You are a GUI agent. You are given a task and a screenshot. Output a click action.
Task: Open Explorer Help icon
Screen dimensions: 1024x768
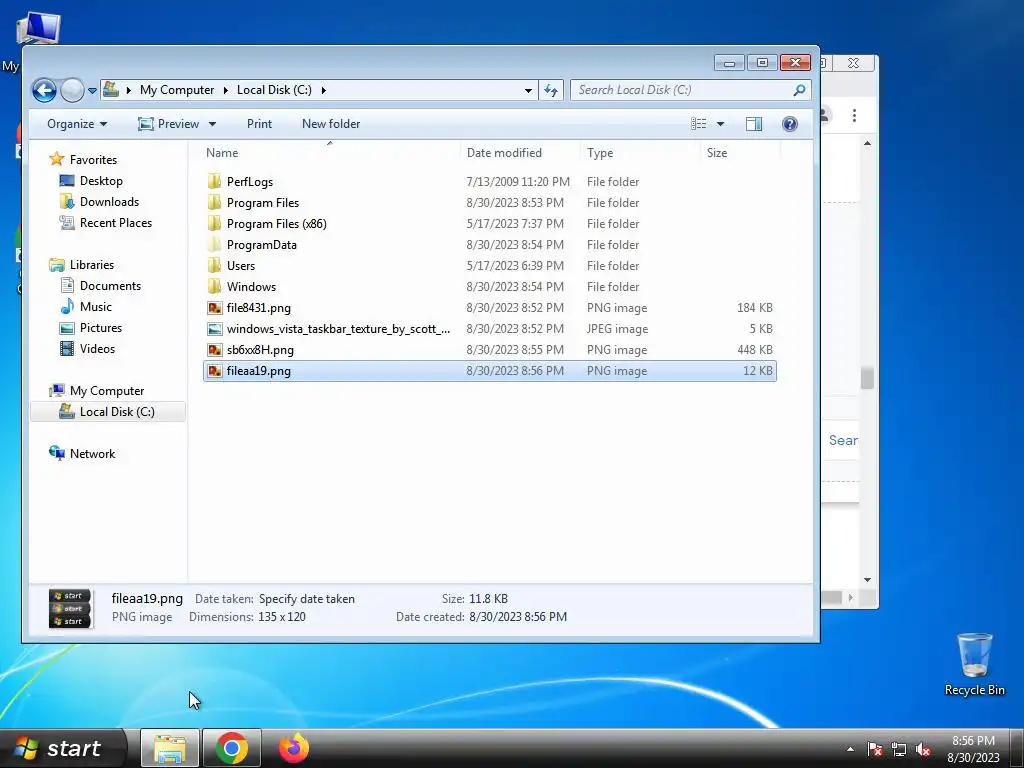point(790,124)
